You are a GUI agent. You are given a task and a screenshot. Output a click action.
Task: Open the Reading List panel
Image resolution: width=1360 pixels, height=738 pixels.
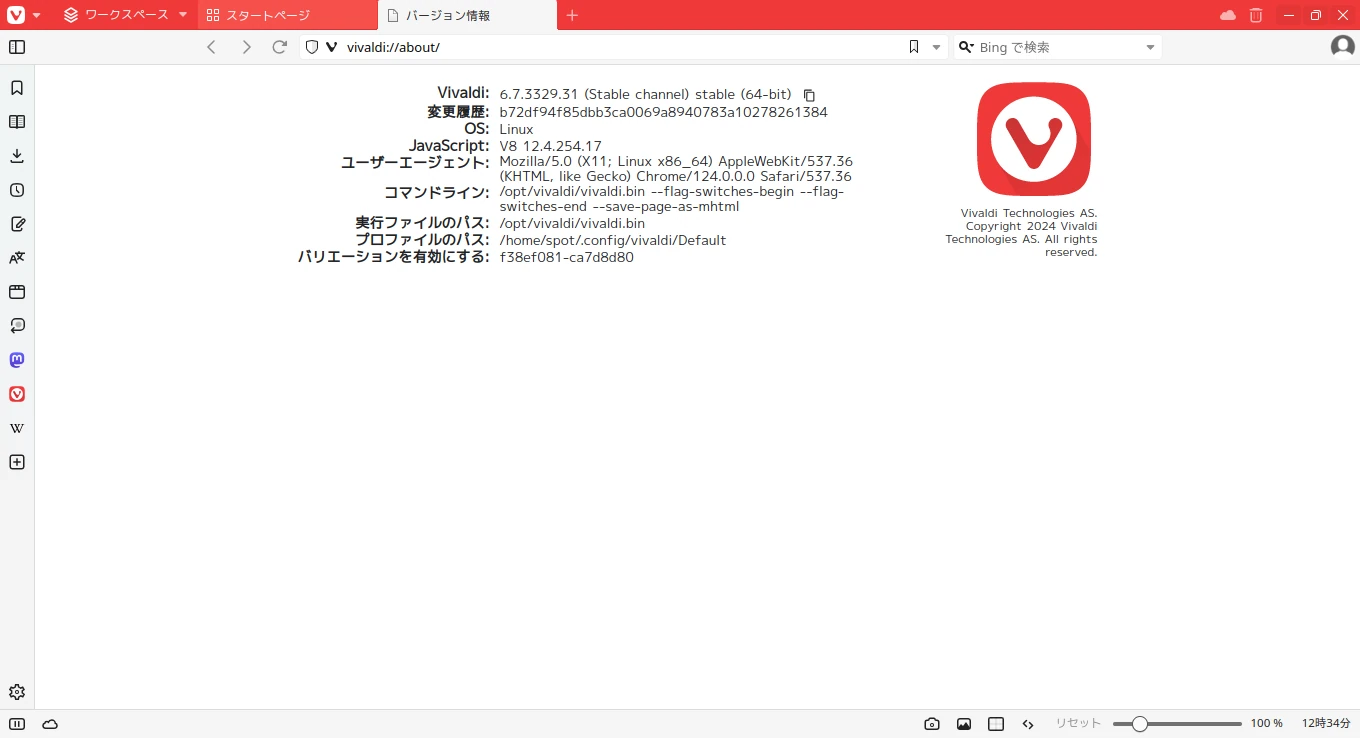(x=17, y=122)
